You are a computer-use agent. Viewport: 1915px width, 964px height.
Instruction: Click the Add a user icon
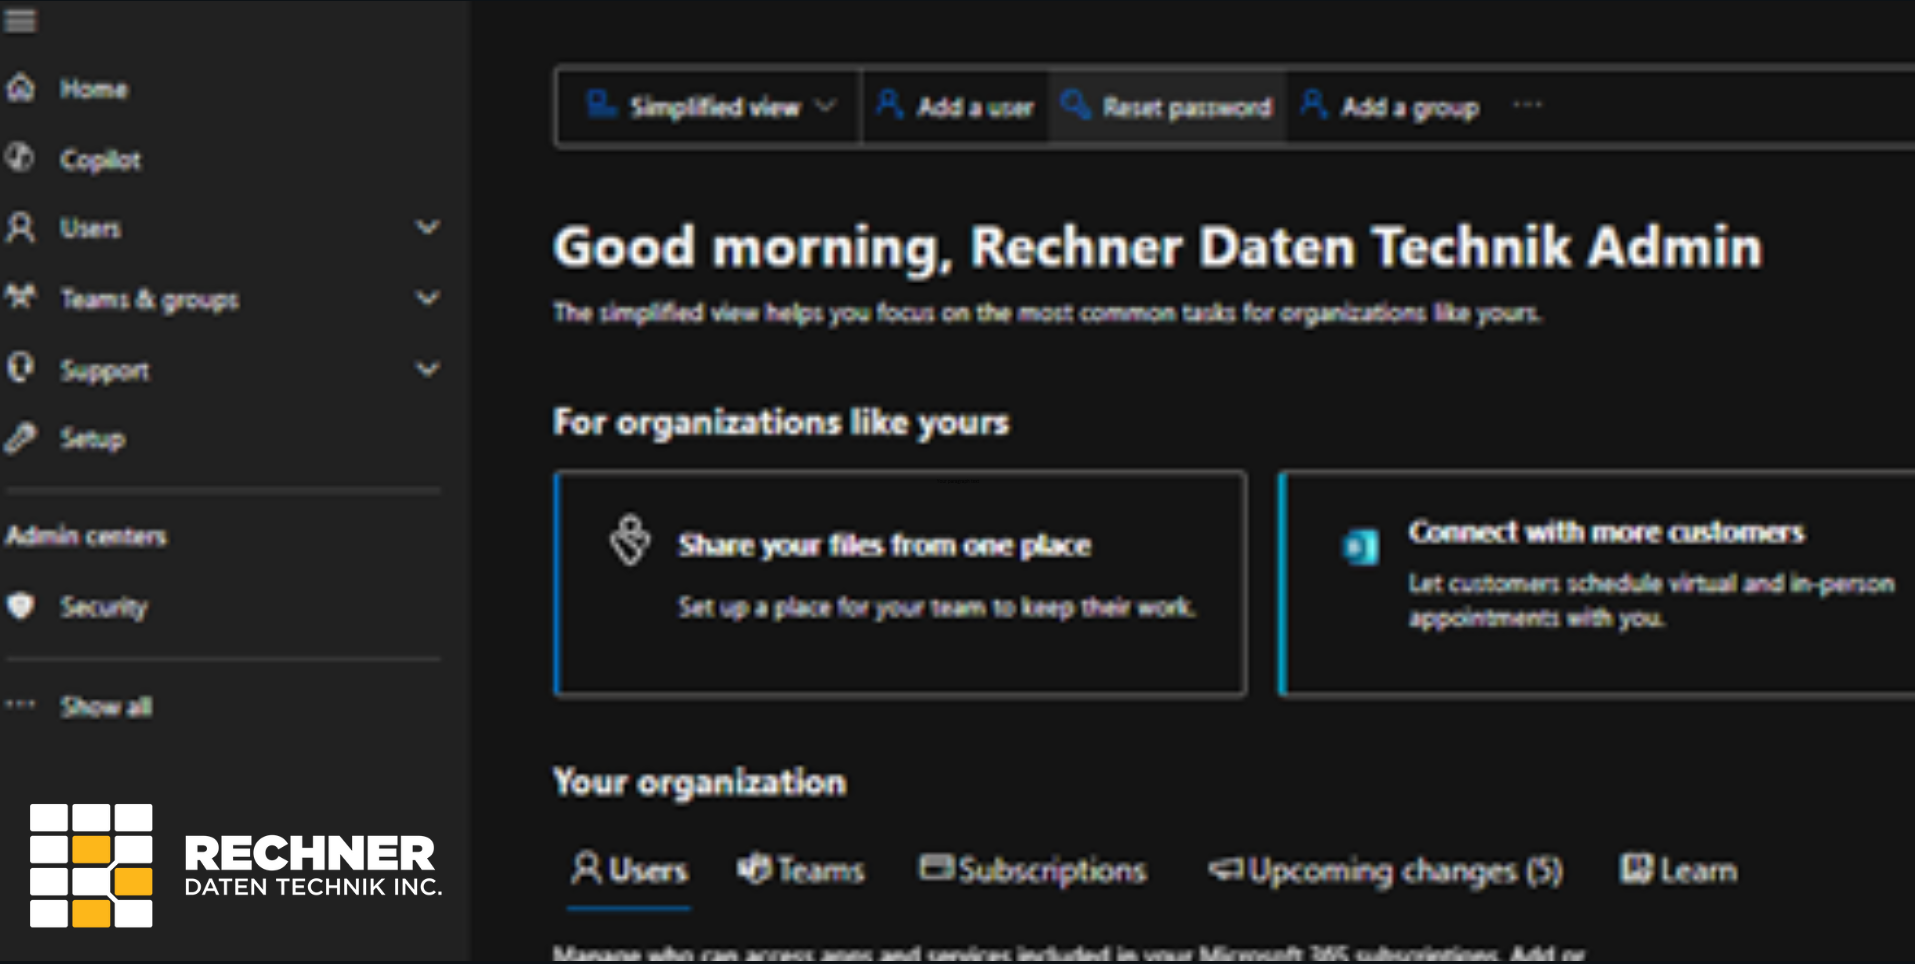(x=889, y=105)
